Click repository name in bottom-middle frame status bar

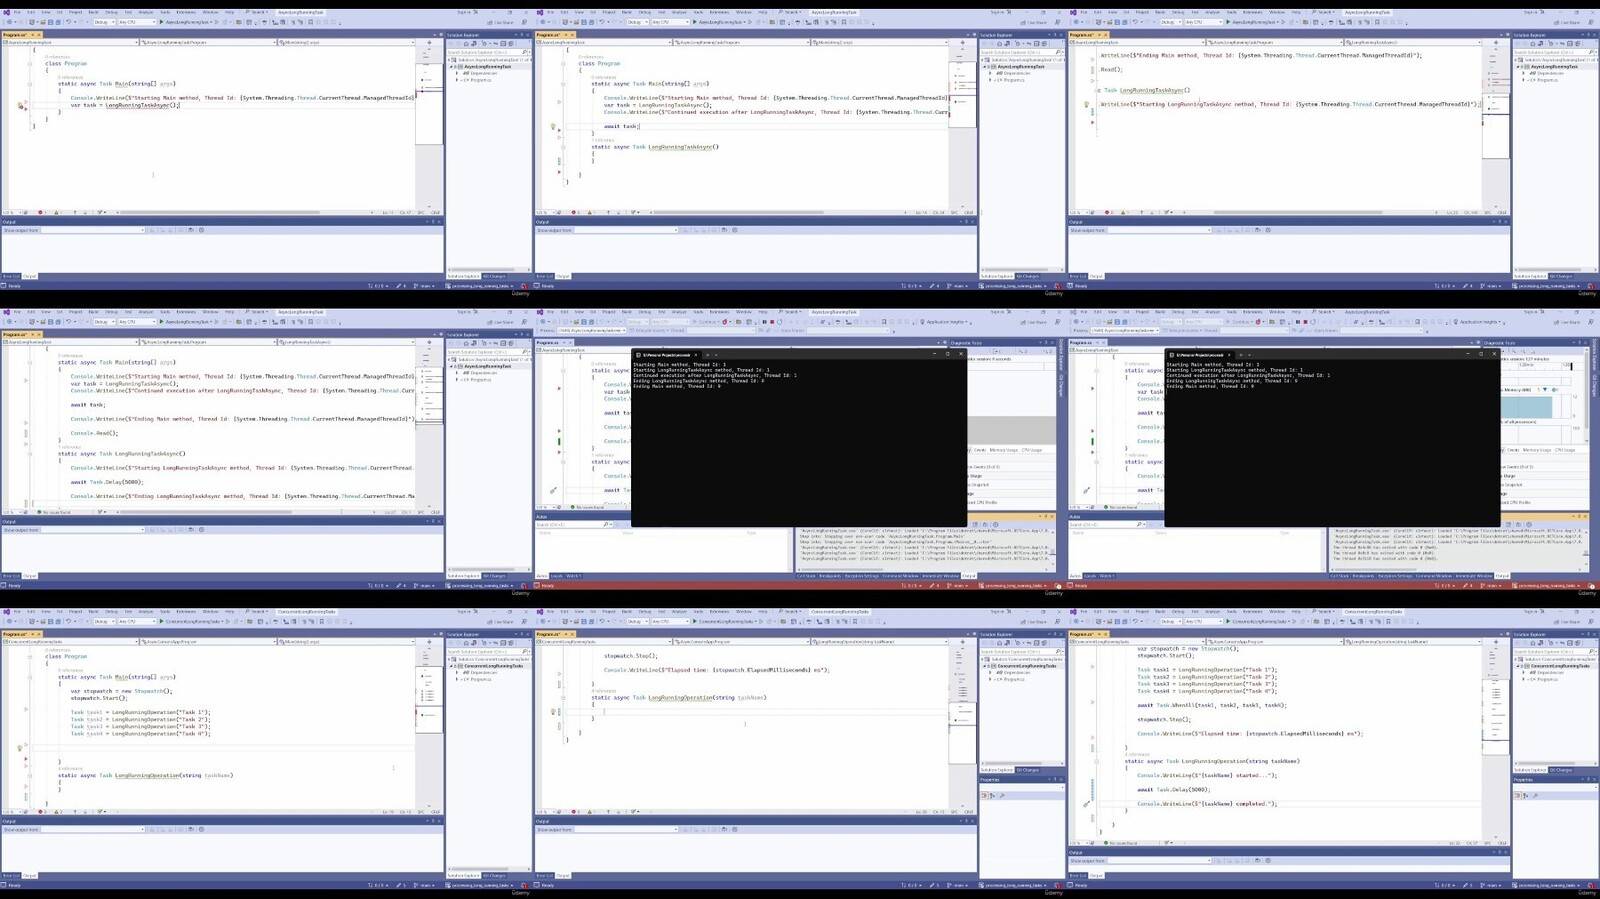click(1015, 885)
